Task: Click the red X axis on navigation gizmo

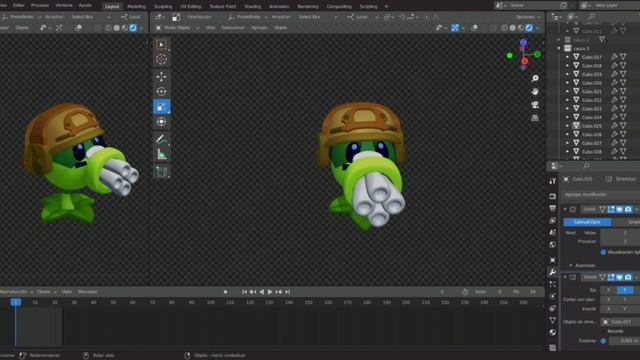Action: coord(525,61)
